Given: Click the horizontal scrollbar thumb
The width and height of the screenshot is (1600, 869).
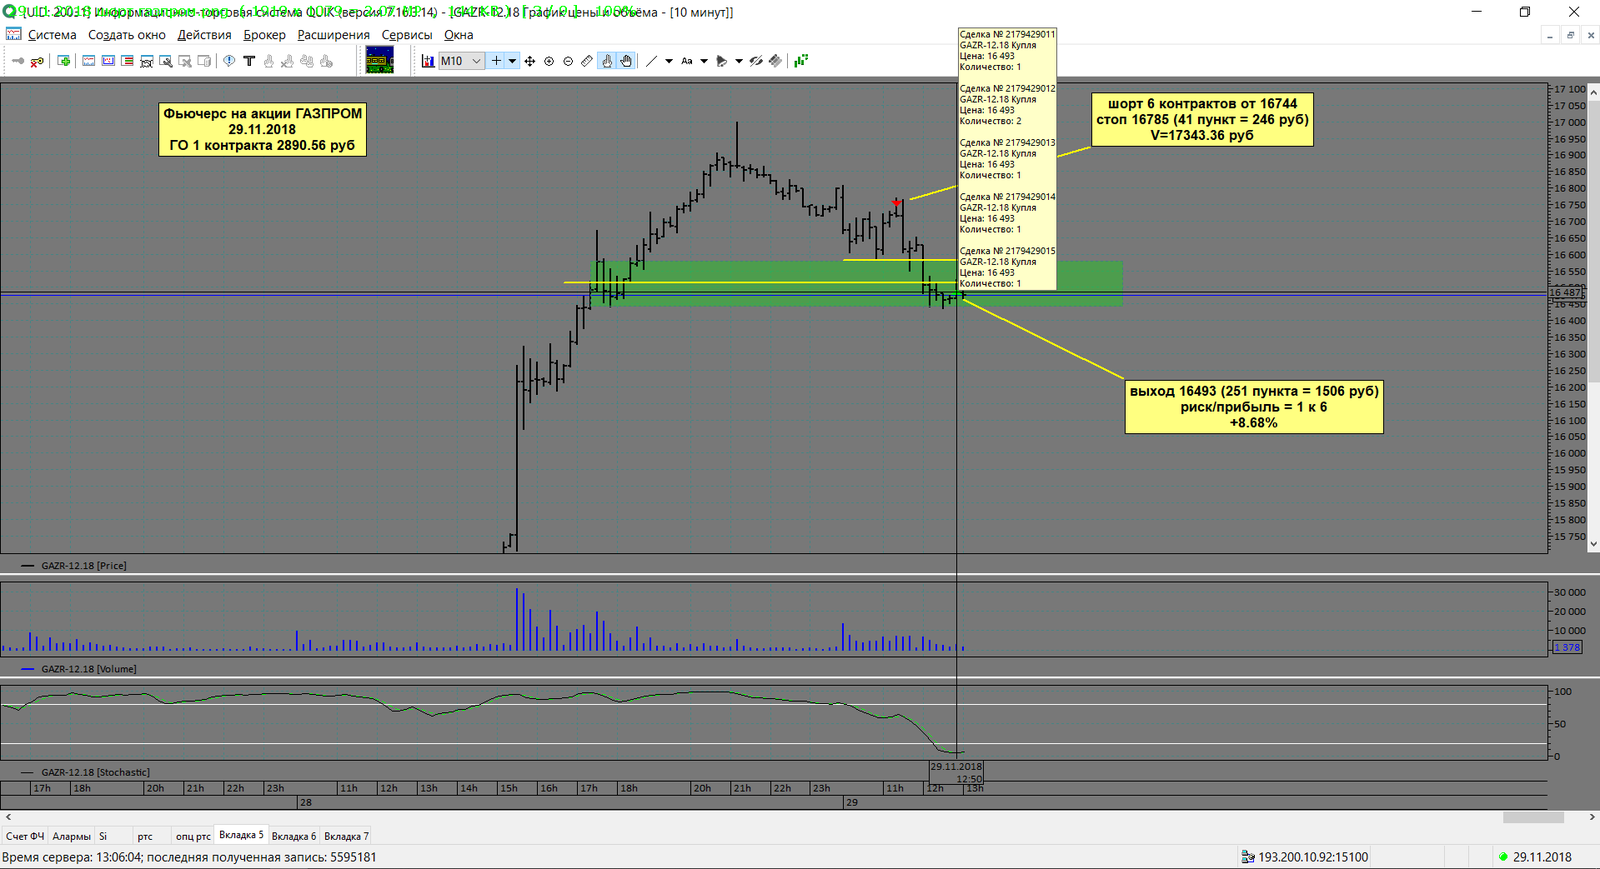Looking at the screenshot, I should (x=1533, y=817).
